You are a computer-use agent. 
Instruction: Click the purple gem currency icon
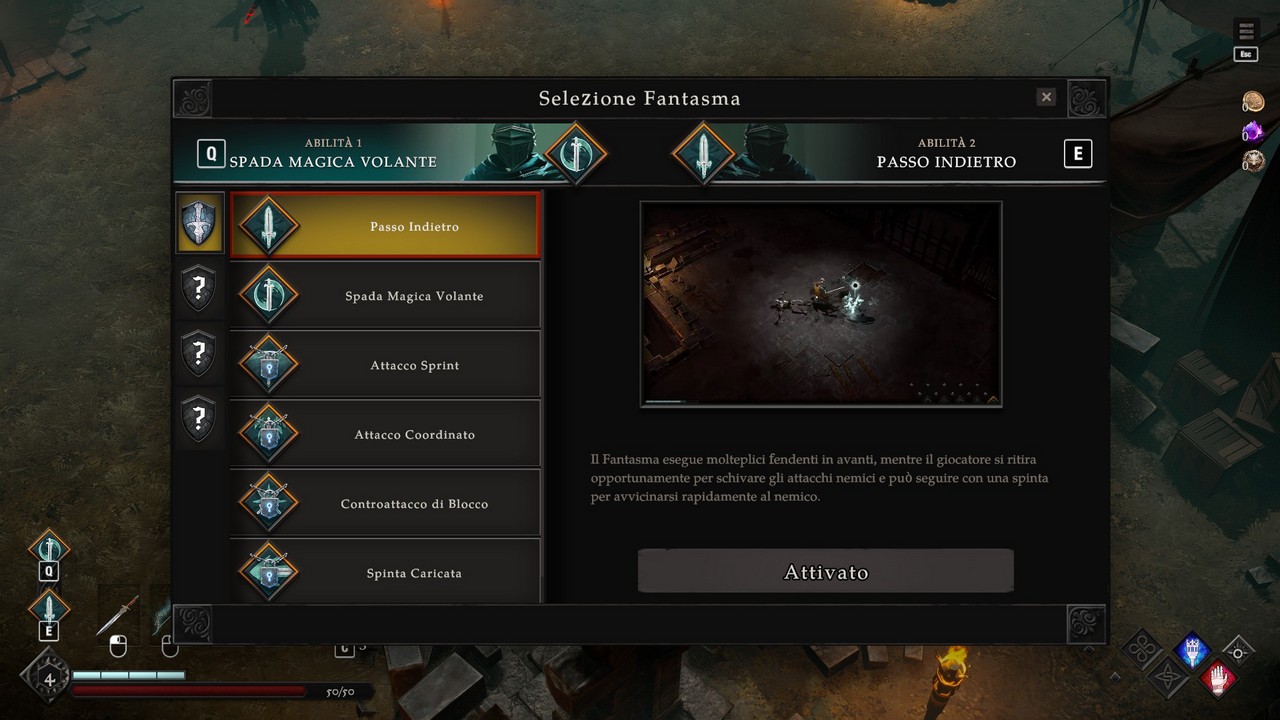pos(1253,132)
